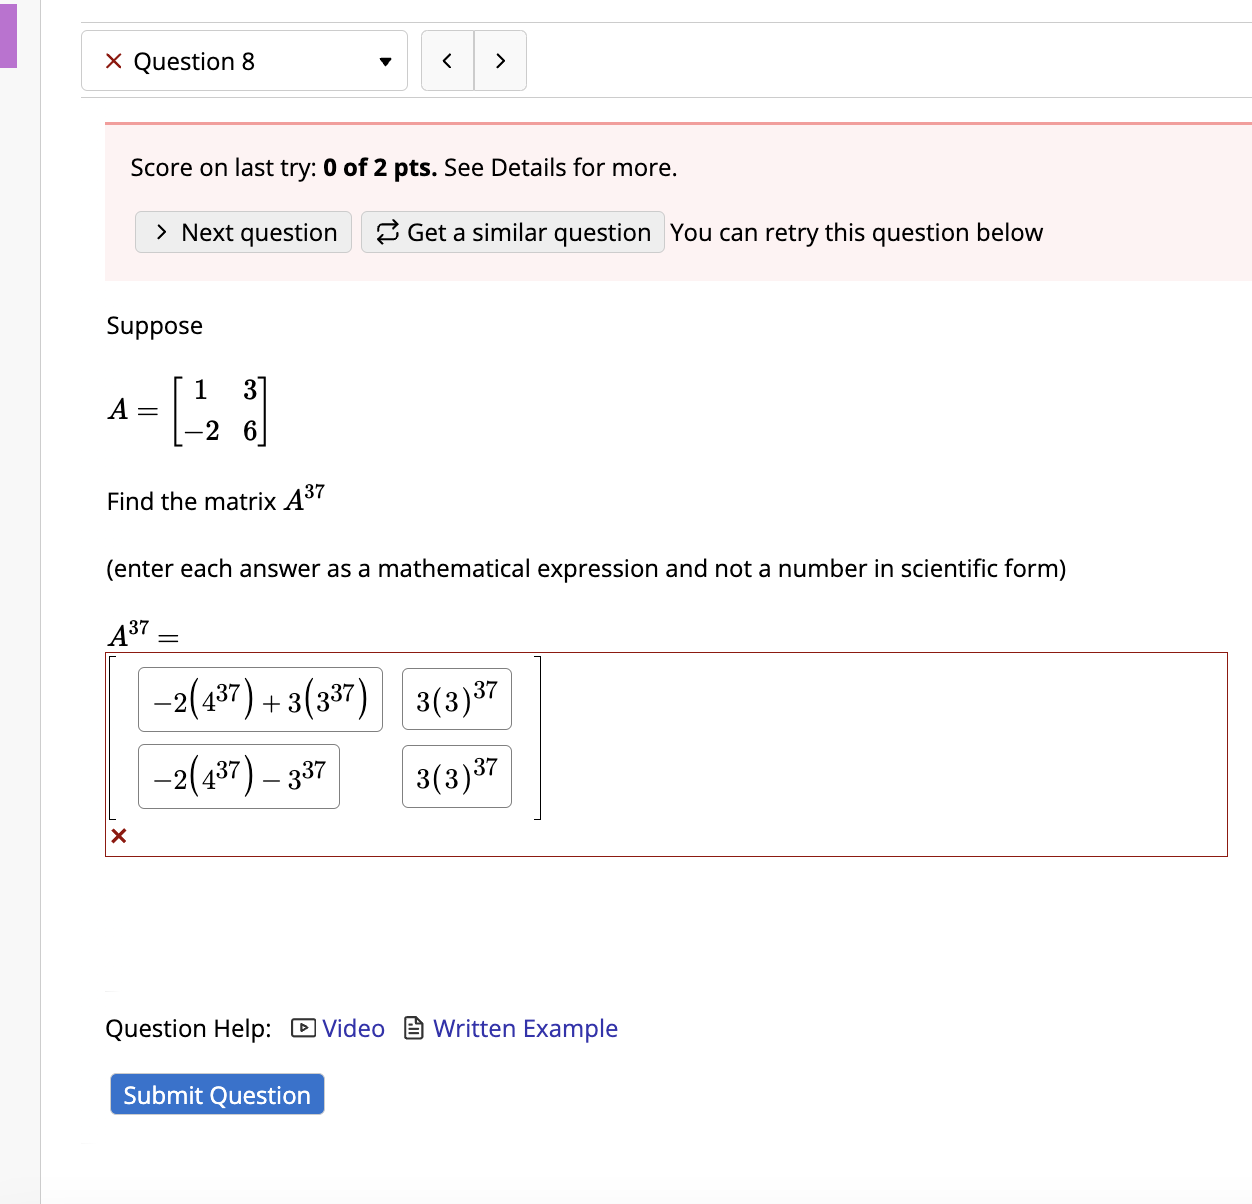Click the Submit Question button

[216, 1094]
